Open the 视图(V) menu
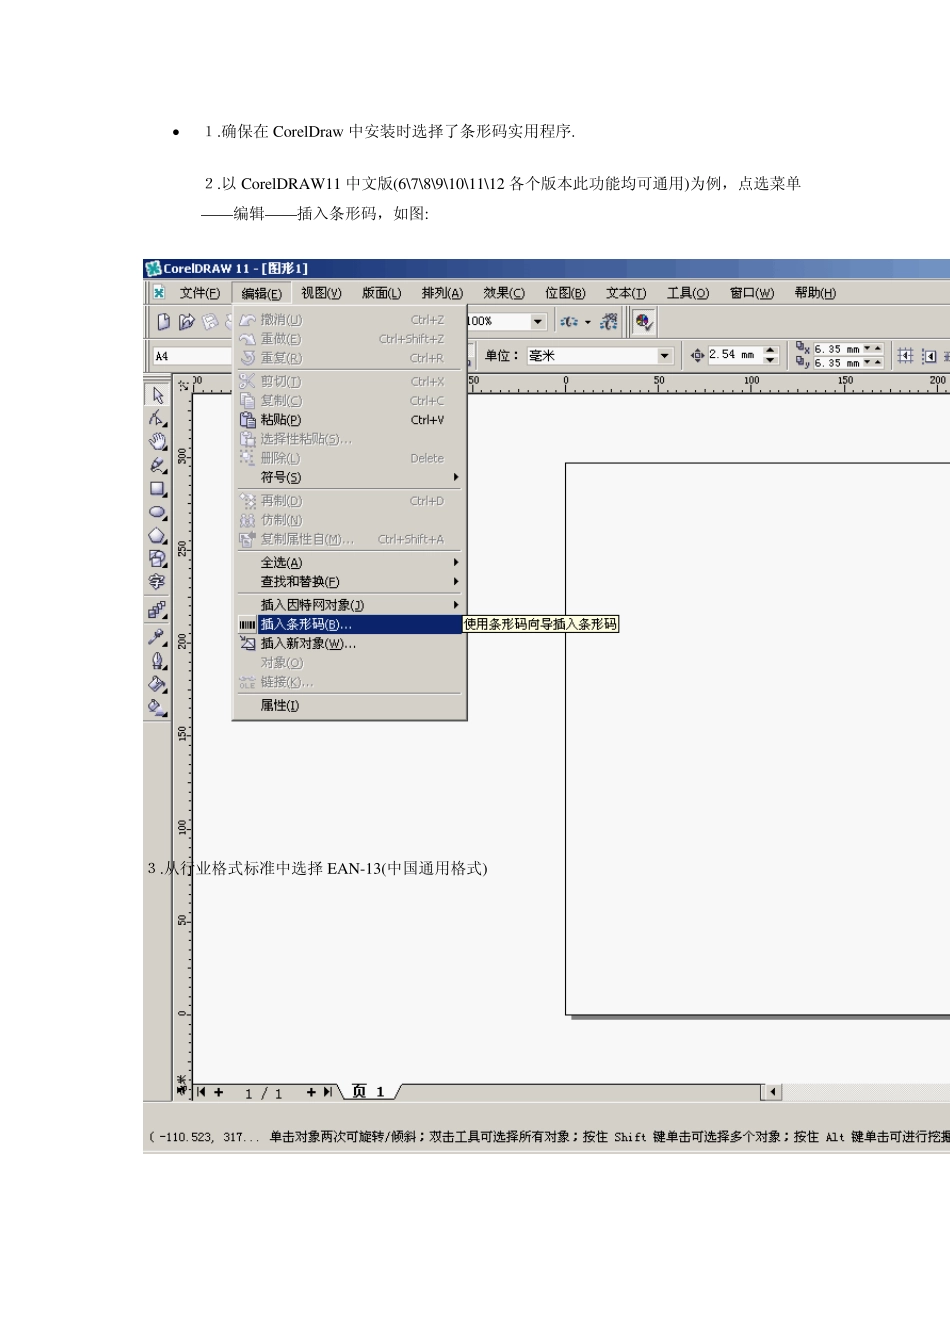Screen dimensions: 950x1344 [321, 293]
